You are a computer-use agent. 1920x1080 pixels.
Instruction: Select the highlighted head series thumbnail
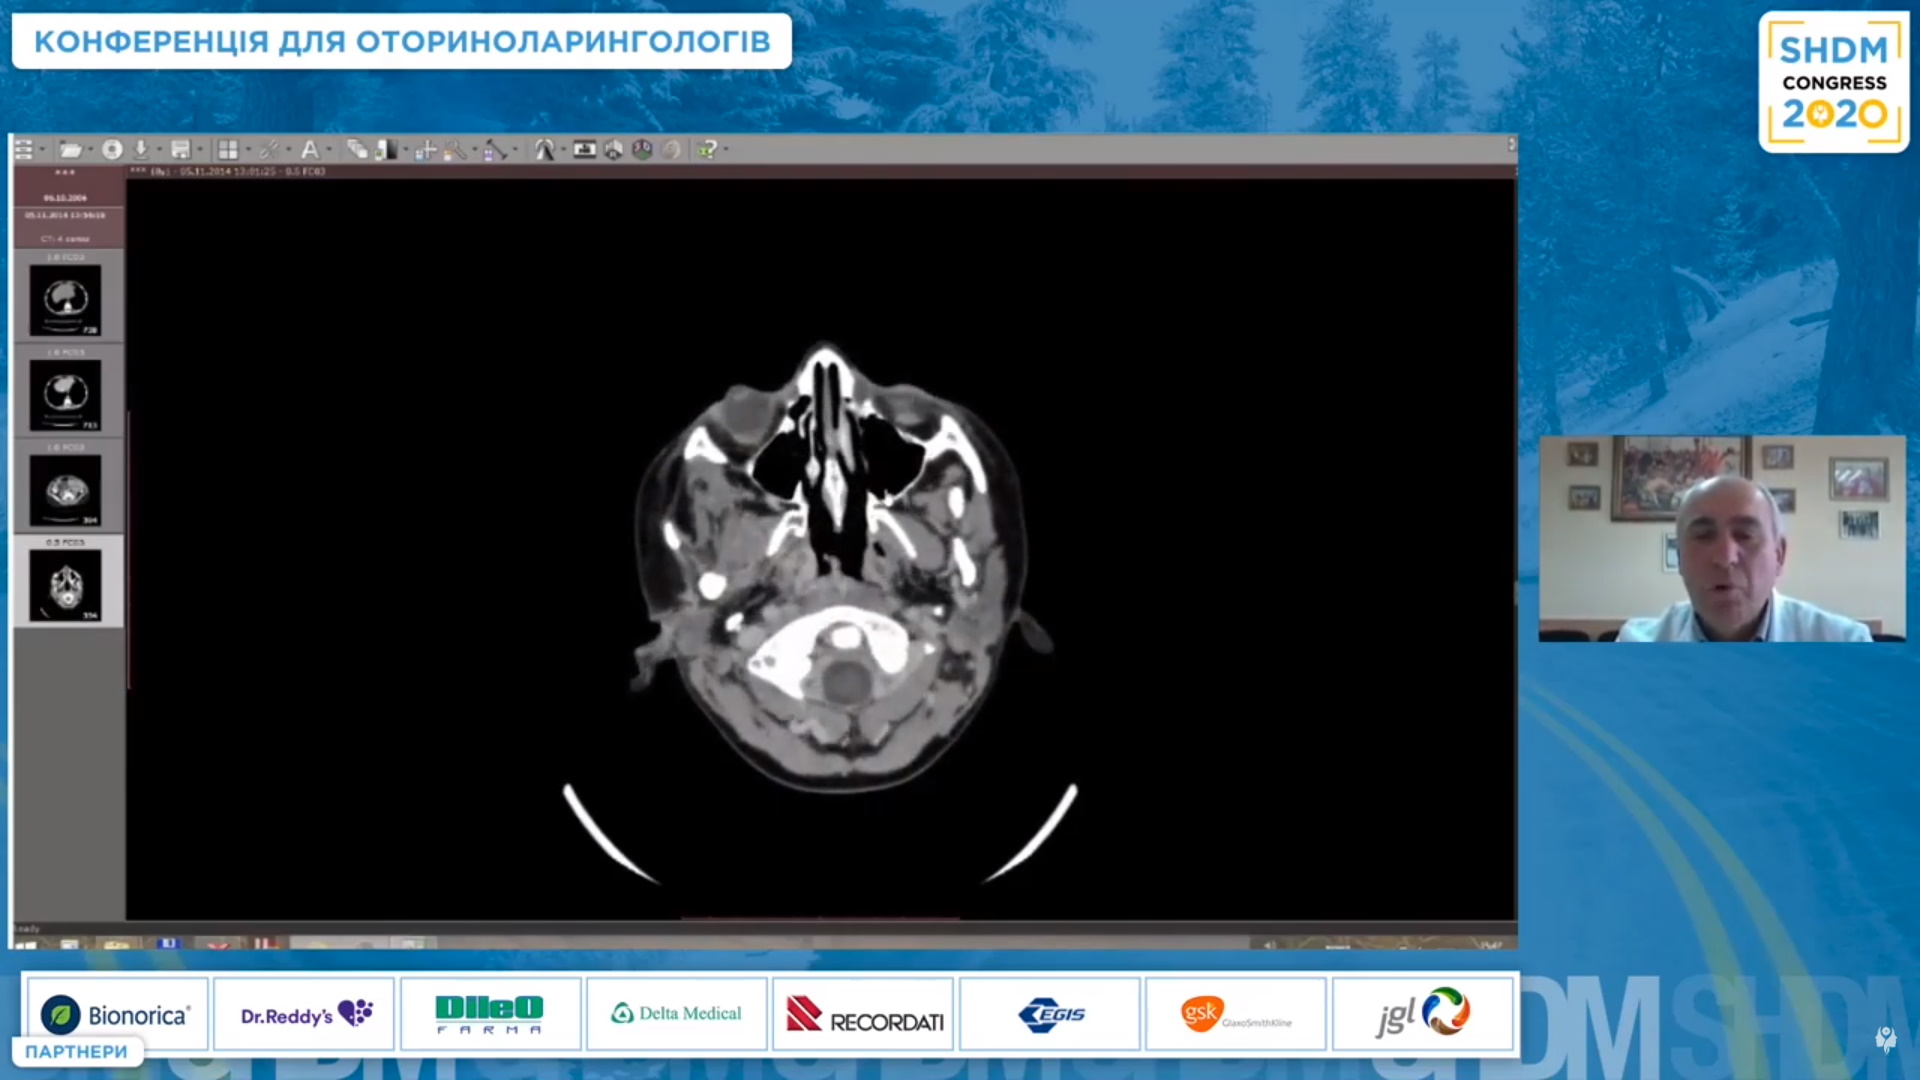(x=66, y=585)
